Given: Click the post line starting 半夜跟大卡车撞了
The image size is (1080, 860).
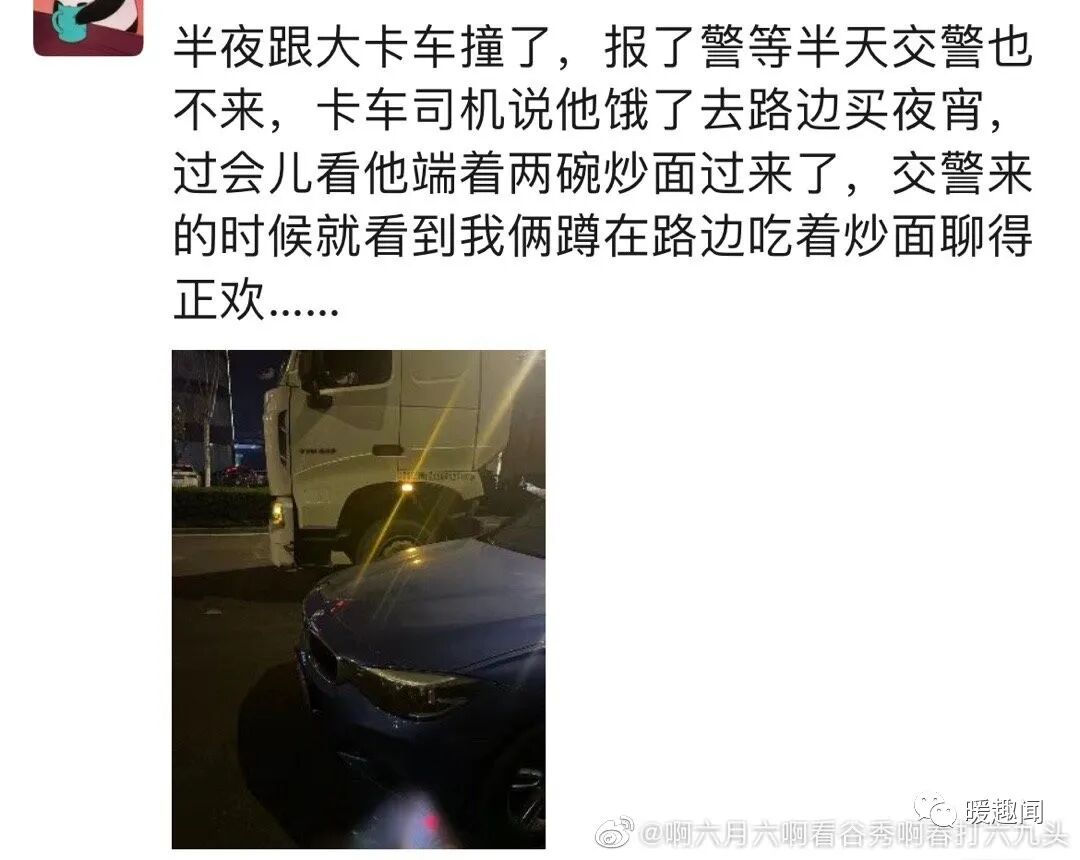Looking at the screenshot, I should pyautogui.click(x=603, y=48).
